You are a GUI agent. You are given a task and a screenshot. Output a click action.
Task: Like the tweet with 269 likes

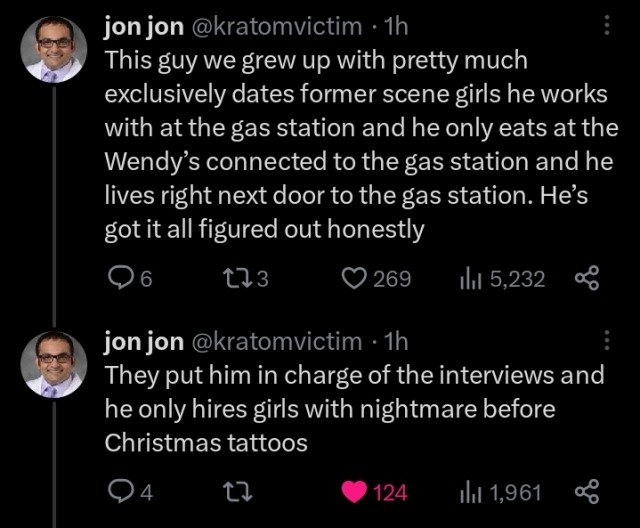click(355, 278)
